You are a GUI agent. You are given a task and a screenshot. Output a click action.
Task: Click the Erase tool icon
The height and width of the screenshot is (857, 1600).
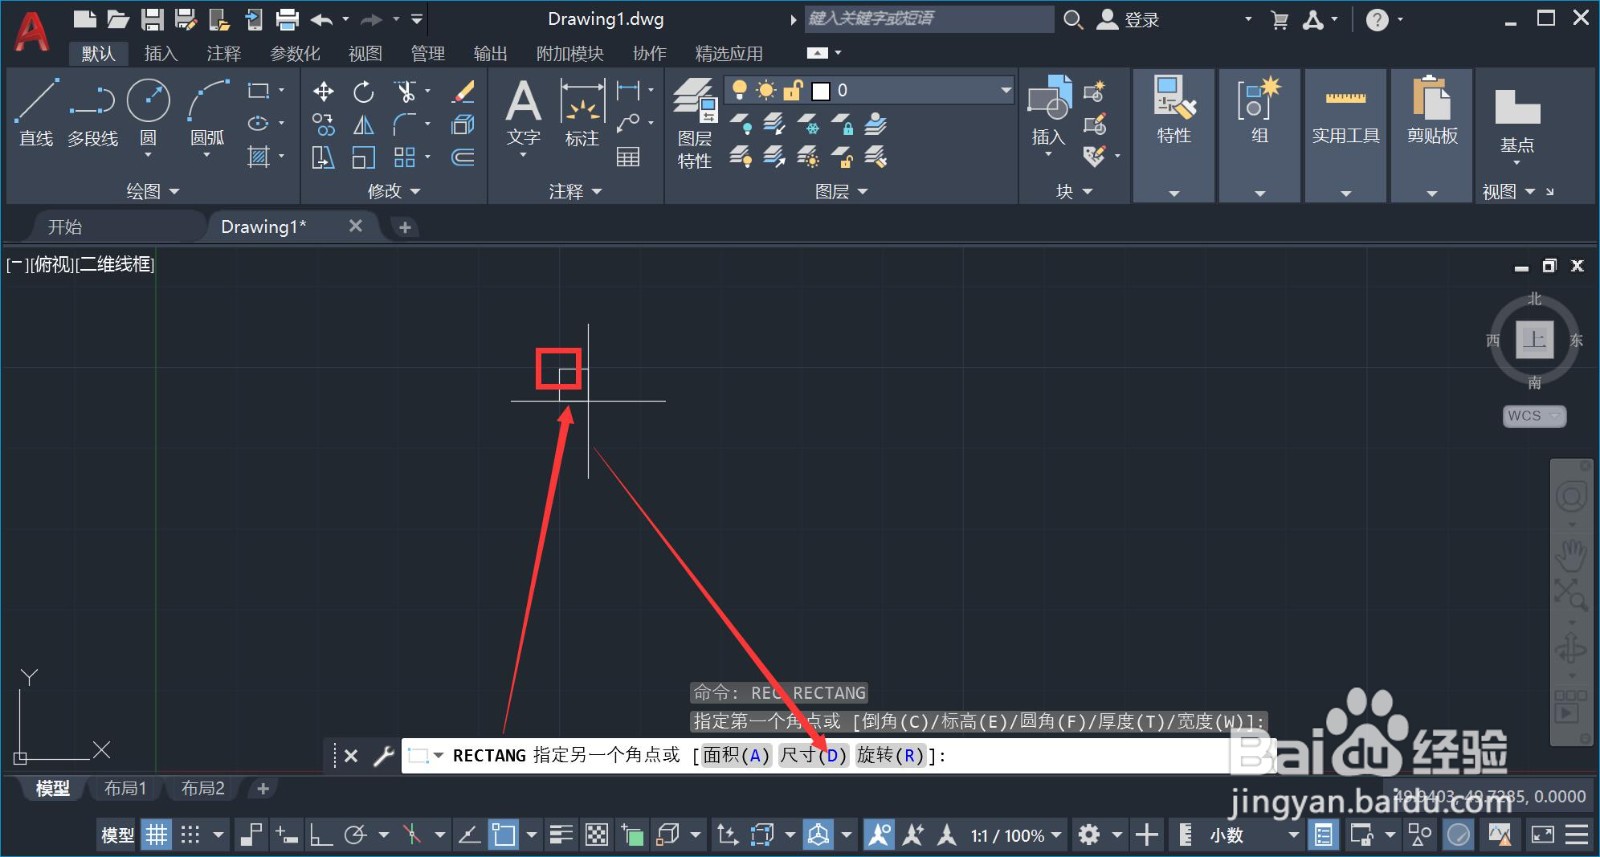click(x=463, y=92)
